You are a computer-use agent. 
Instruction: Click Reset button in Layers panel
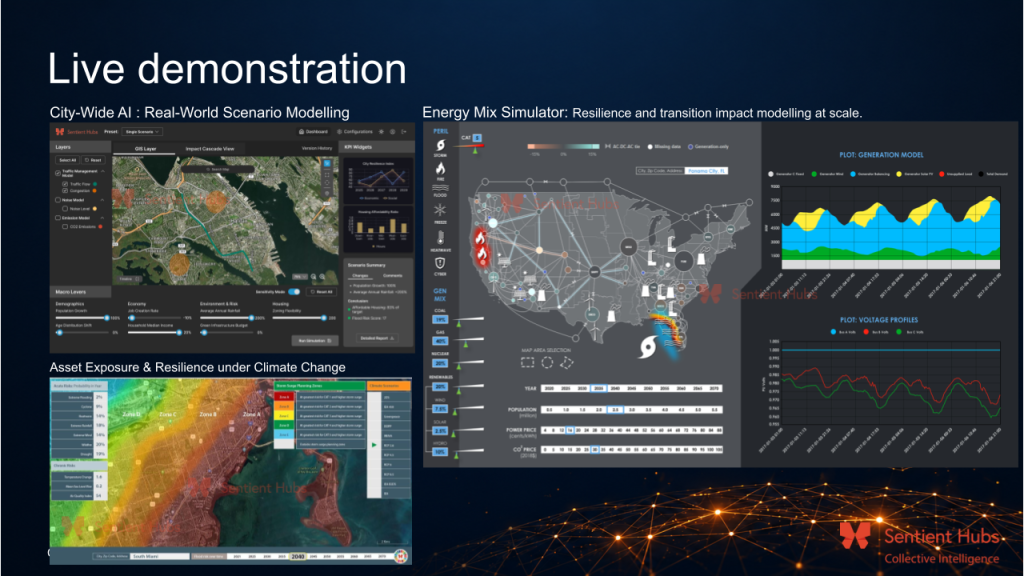94,160
